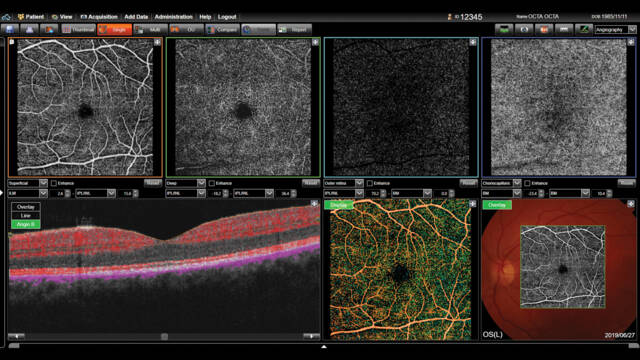Open the Outer retina slab dropdown
640x360 pixels.
[x=343, y=183]
